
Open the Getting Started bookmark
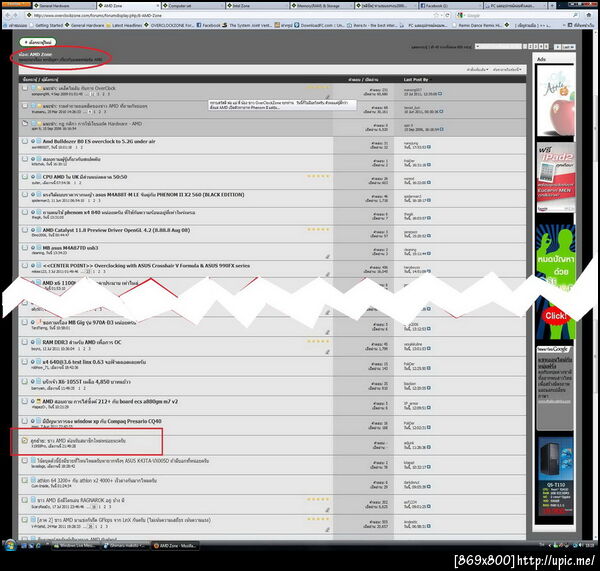point(46,25)
